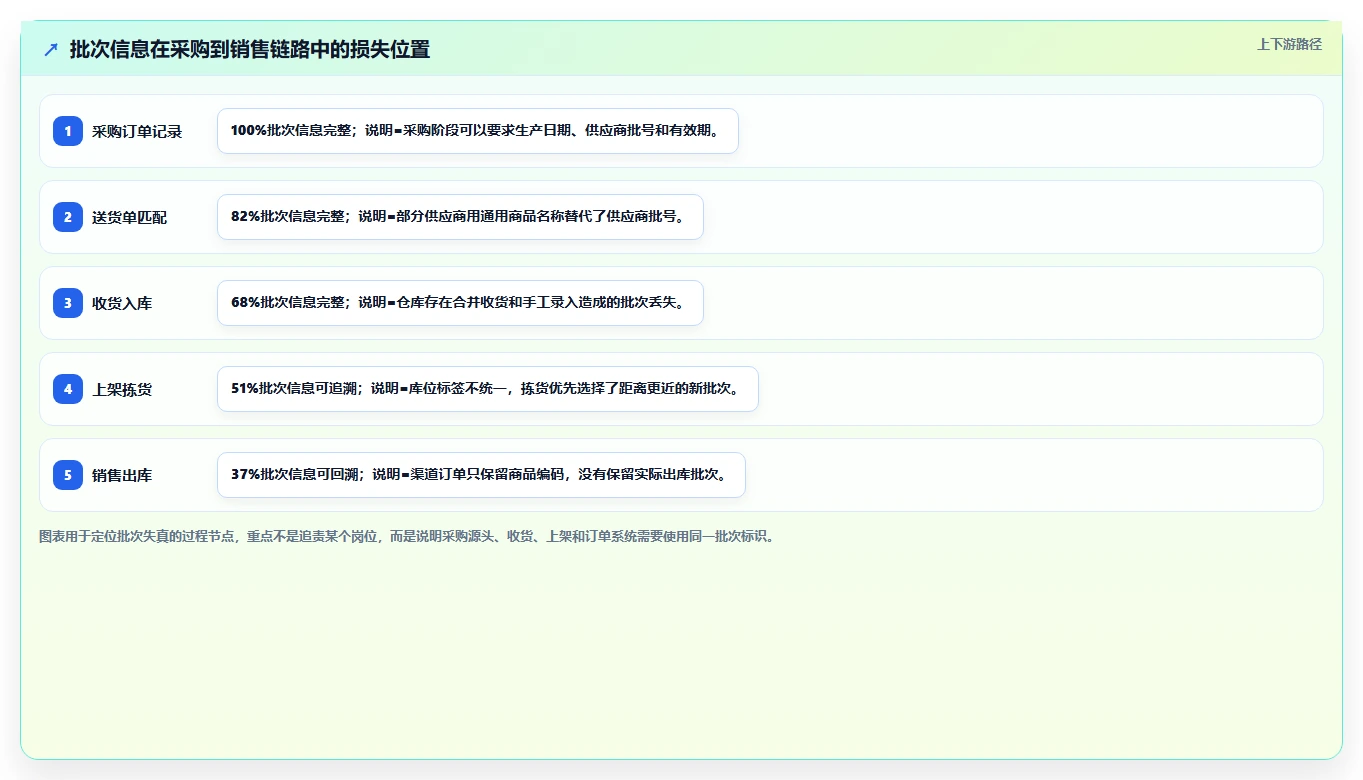Select step badge 1 for 采购订单记录

(68, 131)
